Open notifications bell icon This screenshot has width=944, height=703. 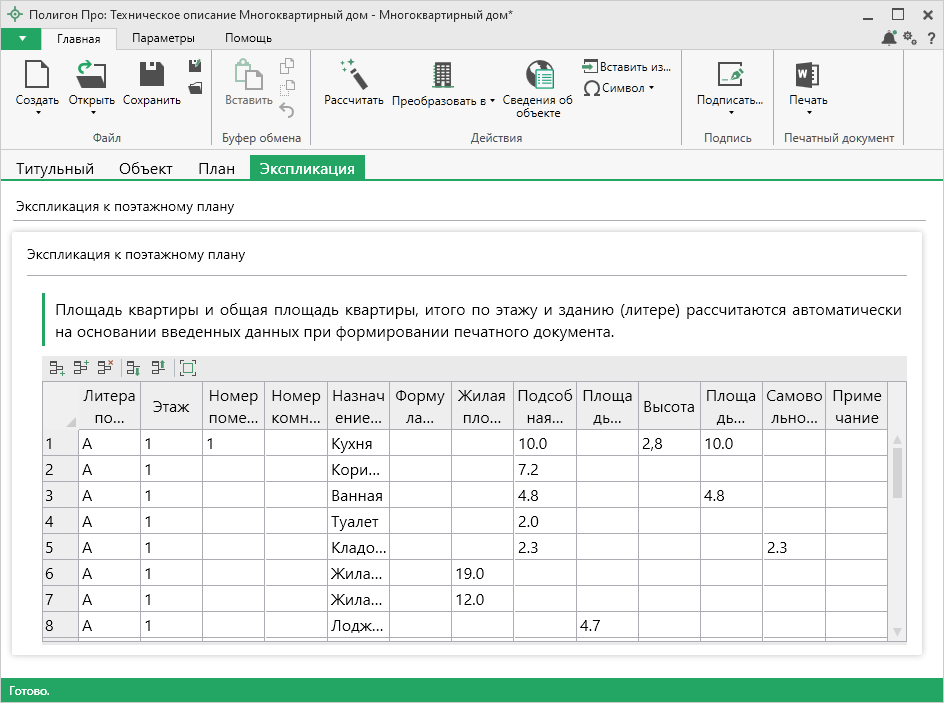click(889, 38)
